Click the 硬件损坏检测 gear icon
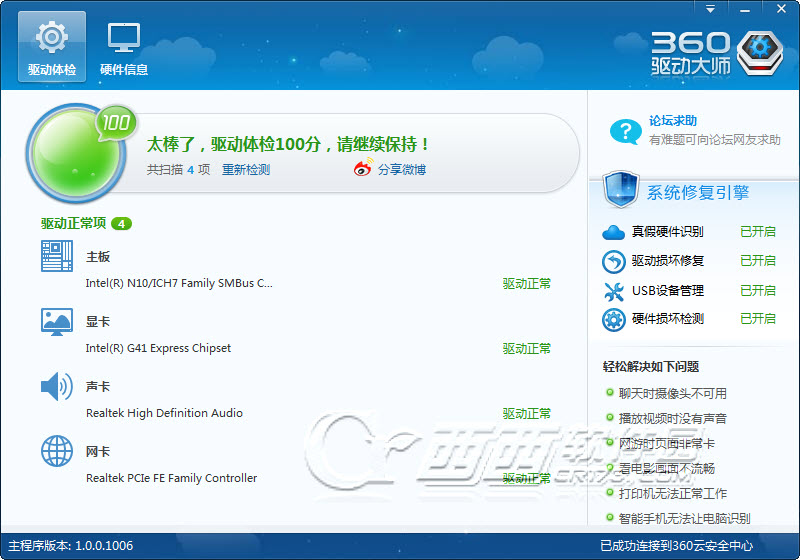800x560 pixels. tap(613, 320)
